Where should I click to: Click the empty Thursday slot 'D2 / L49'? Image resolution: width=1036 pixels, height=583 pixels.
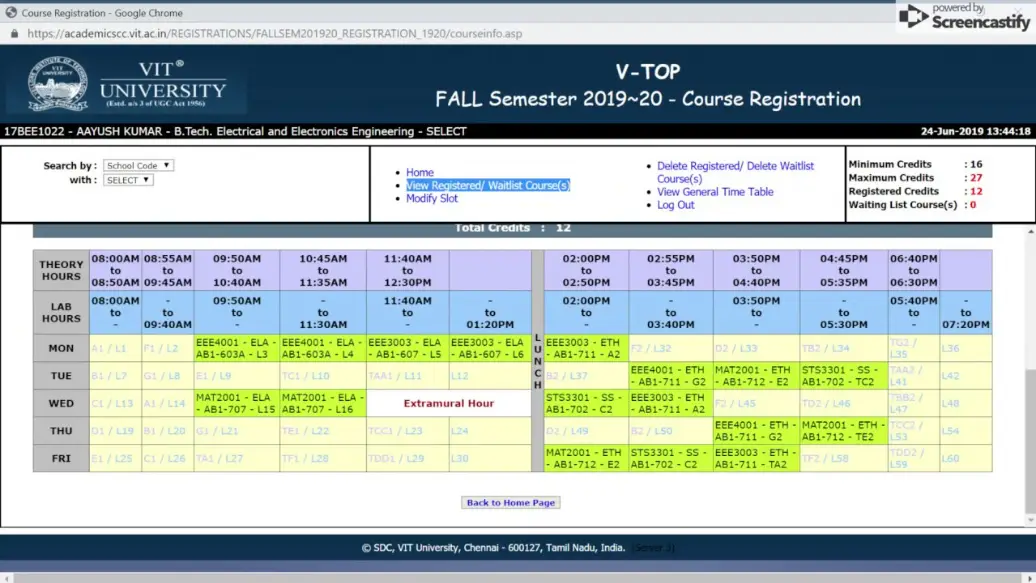(586, 431)
